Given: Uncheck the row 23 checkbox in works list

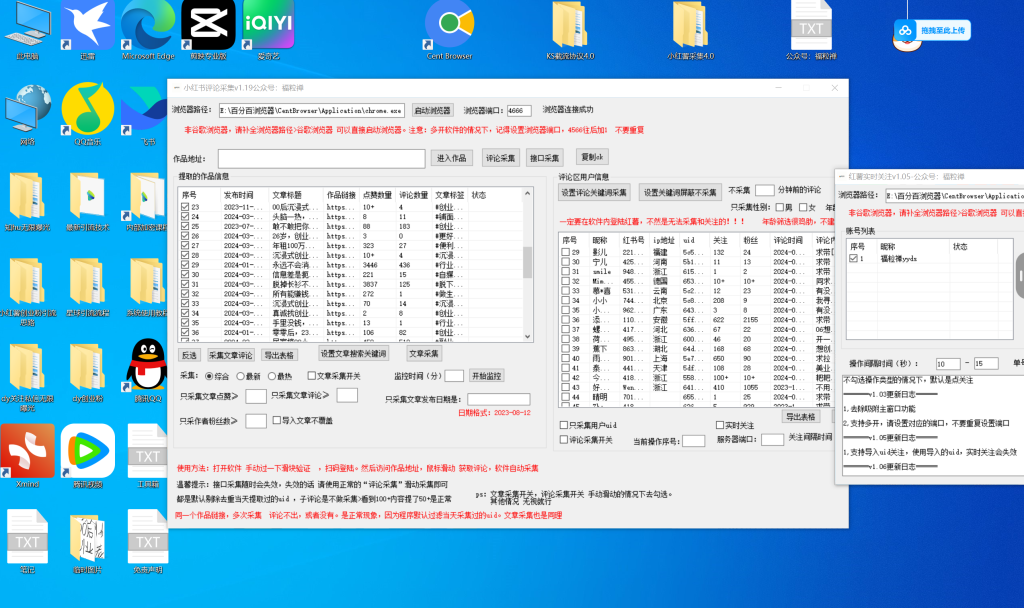Looking at the screenshot, I should tap(185, 207).
